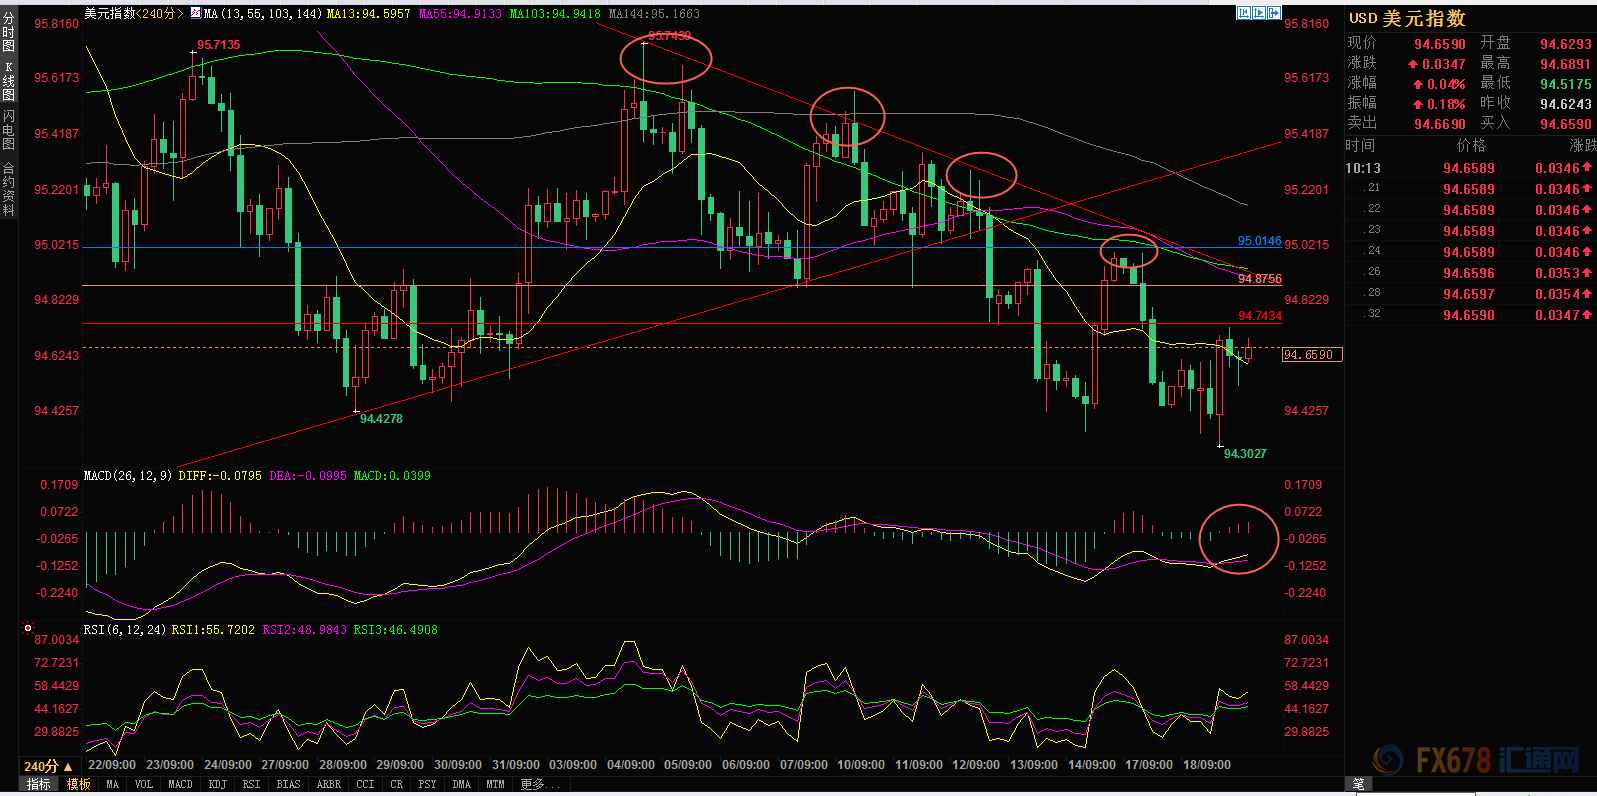Click the MACD(26,12,9) panel label

pos(128,476)
